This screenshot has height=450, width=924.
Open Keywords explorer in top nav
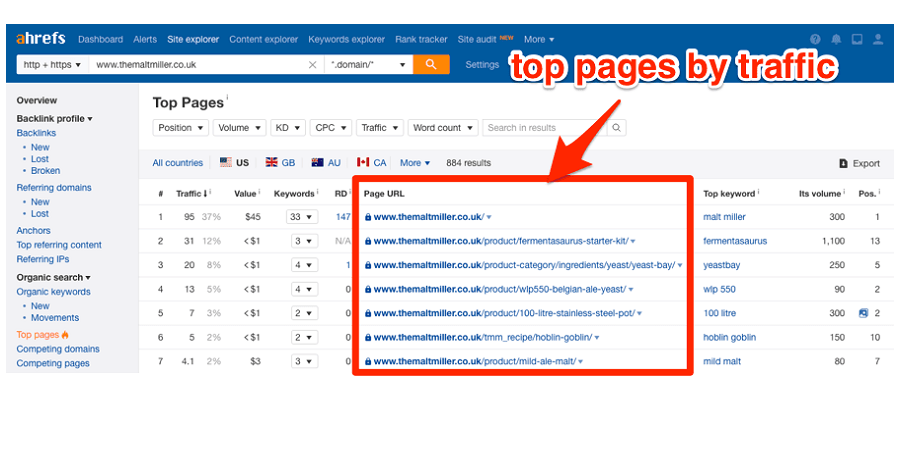pos(346,39)
